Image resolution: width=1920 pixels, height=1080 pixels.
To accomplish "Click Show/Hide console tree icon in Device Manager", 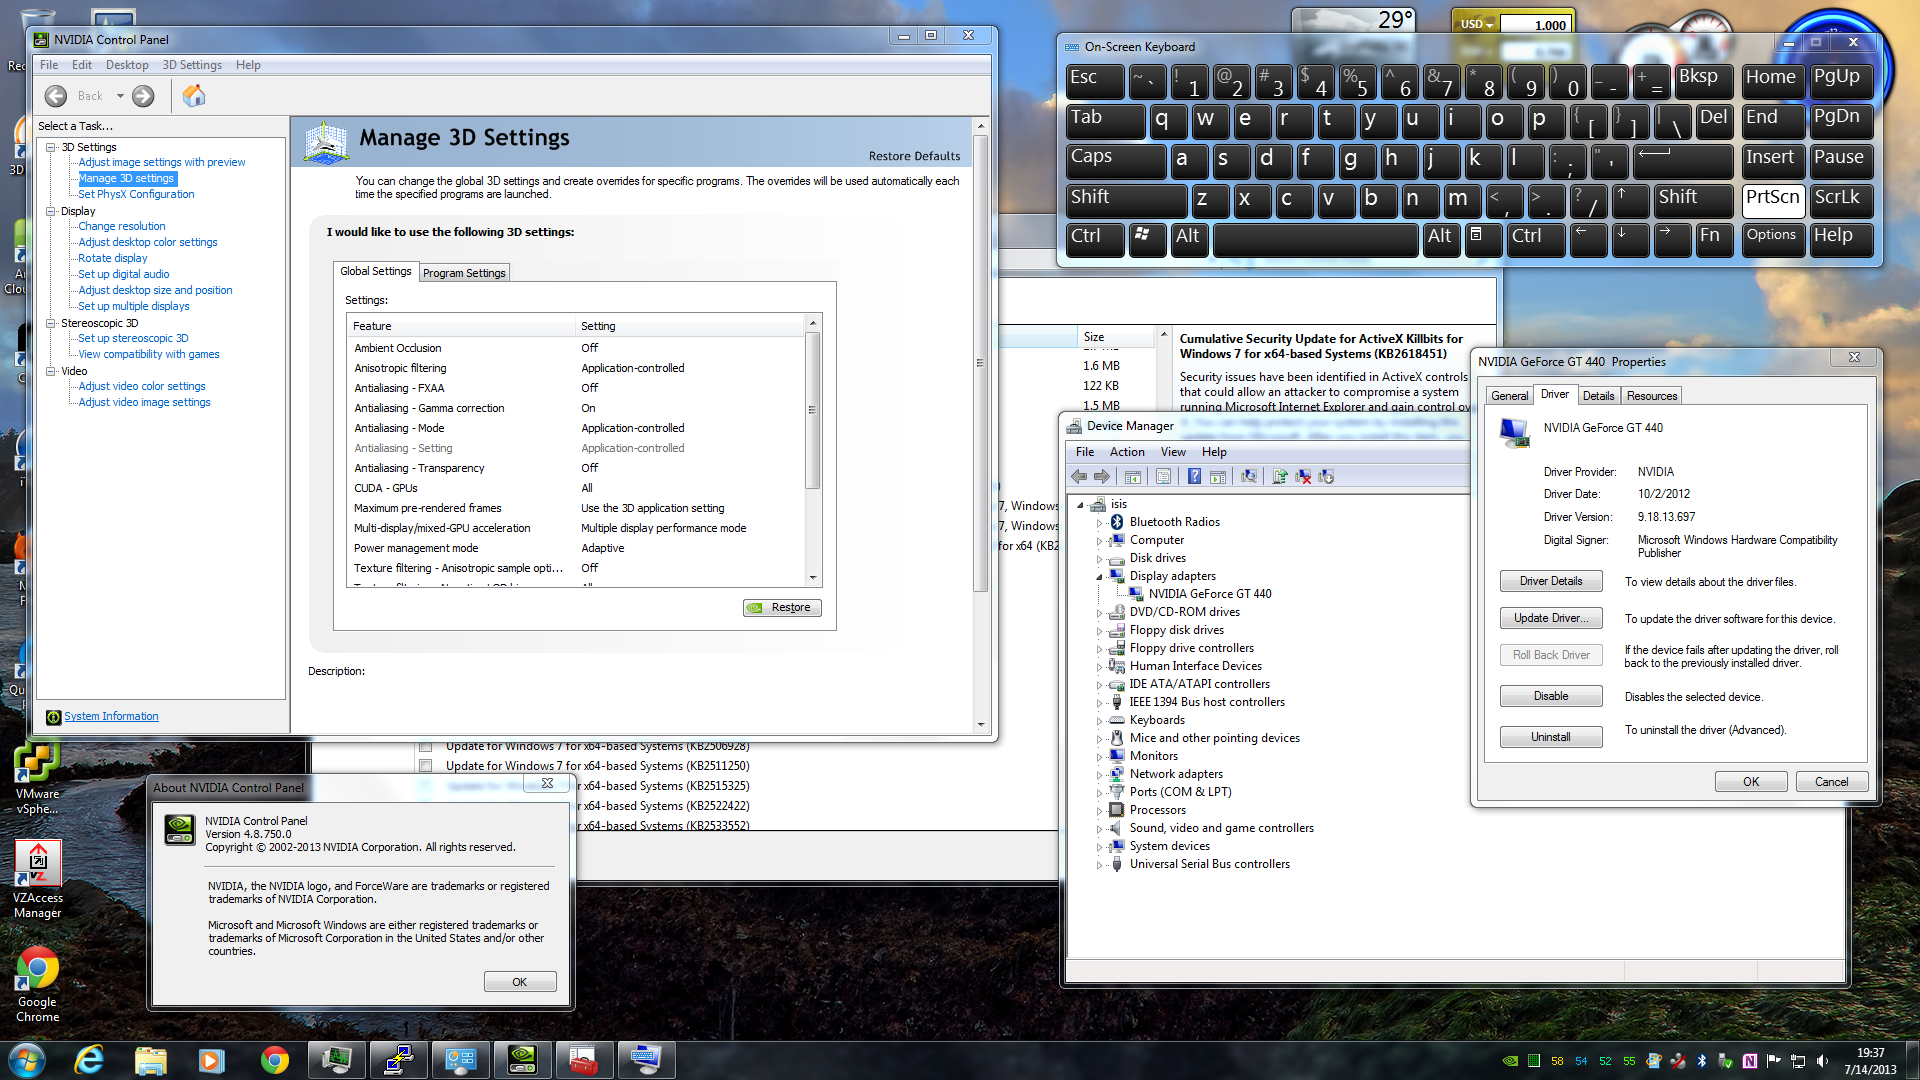I will click(x=1133, y=477).
